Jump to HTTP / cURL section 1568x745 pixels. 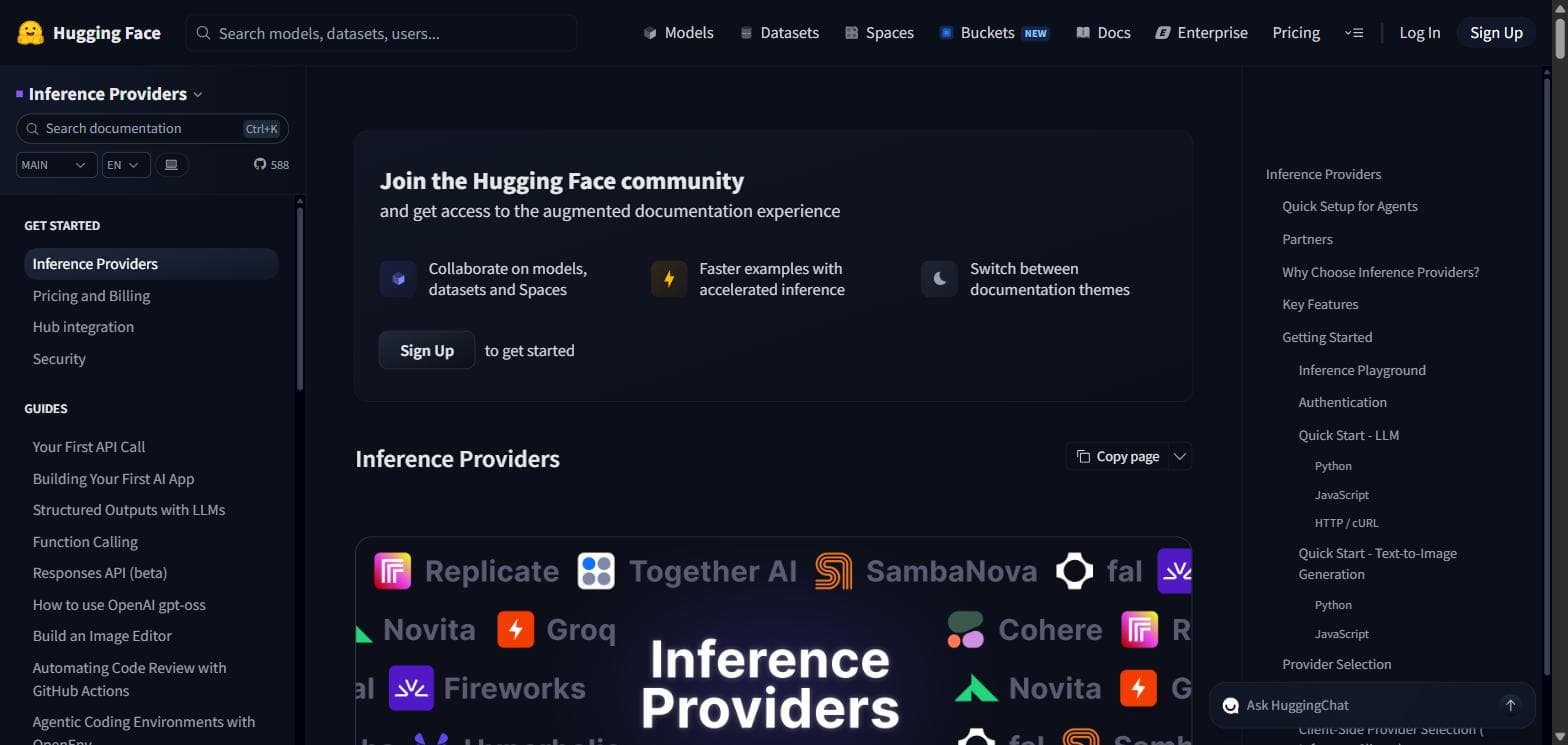[1346, 523]
